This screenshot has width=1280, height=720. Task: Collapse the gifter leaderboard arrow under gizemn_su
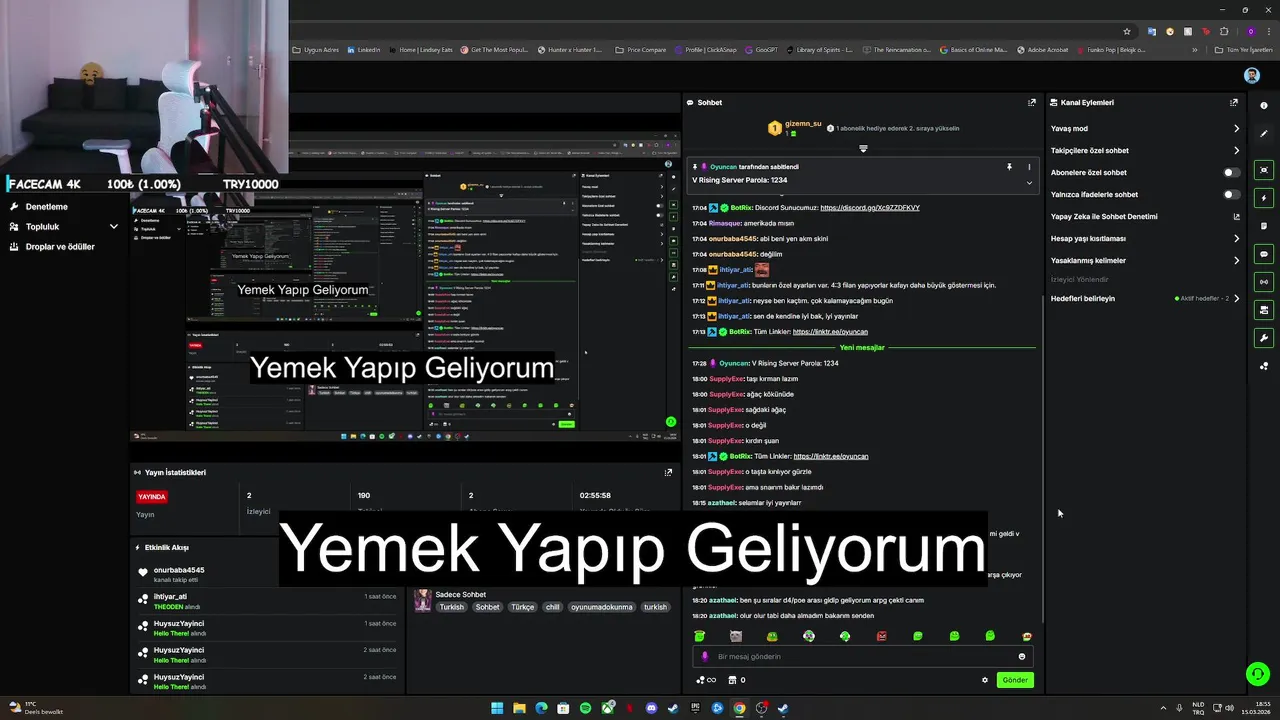pos(863,148)
